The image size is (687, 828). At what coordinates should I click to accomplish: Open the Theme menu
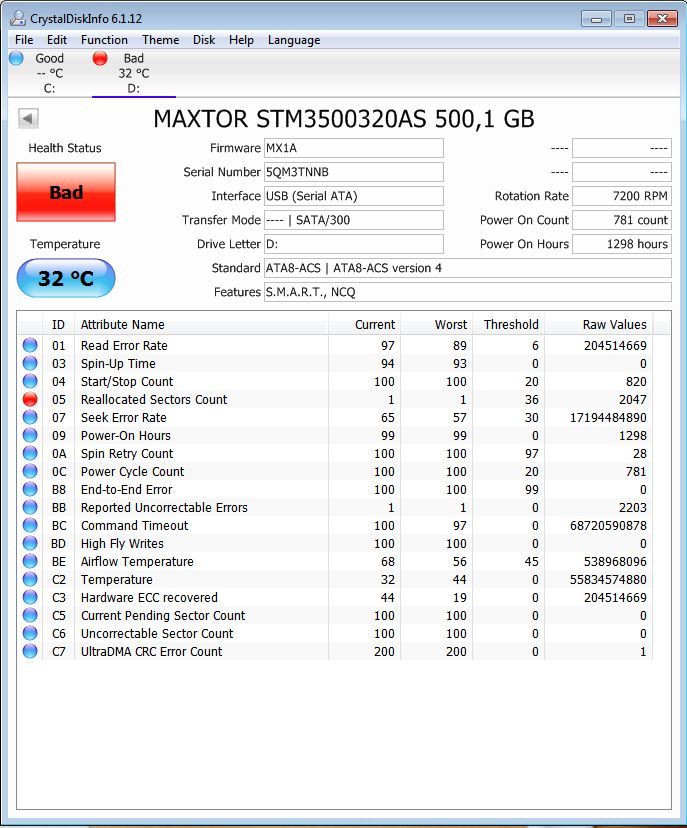tap(161, 40)
